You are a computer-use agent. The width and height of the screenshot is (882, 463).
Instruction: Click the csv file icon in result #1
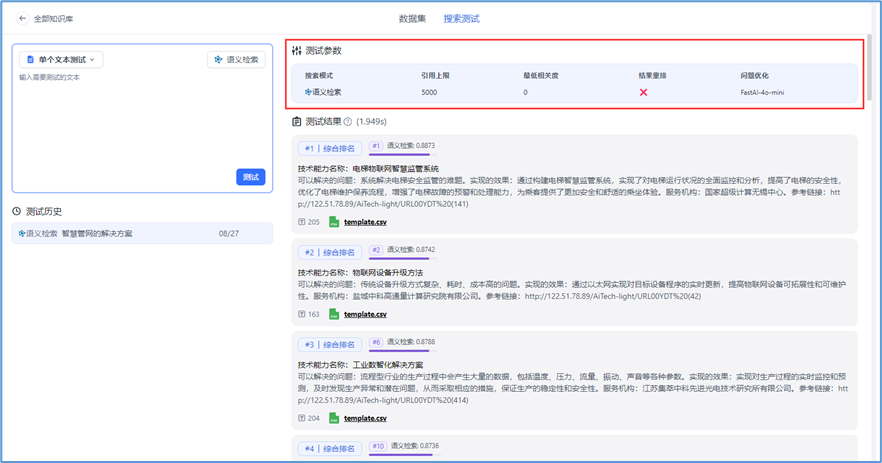tap(334, 222)
